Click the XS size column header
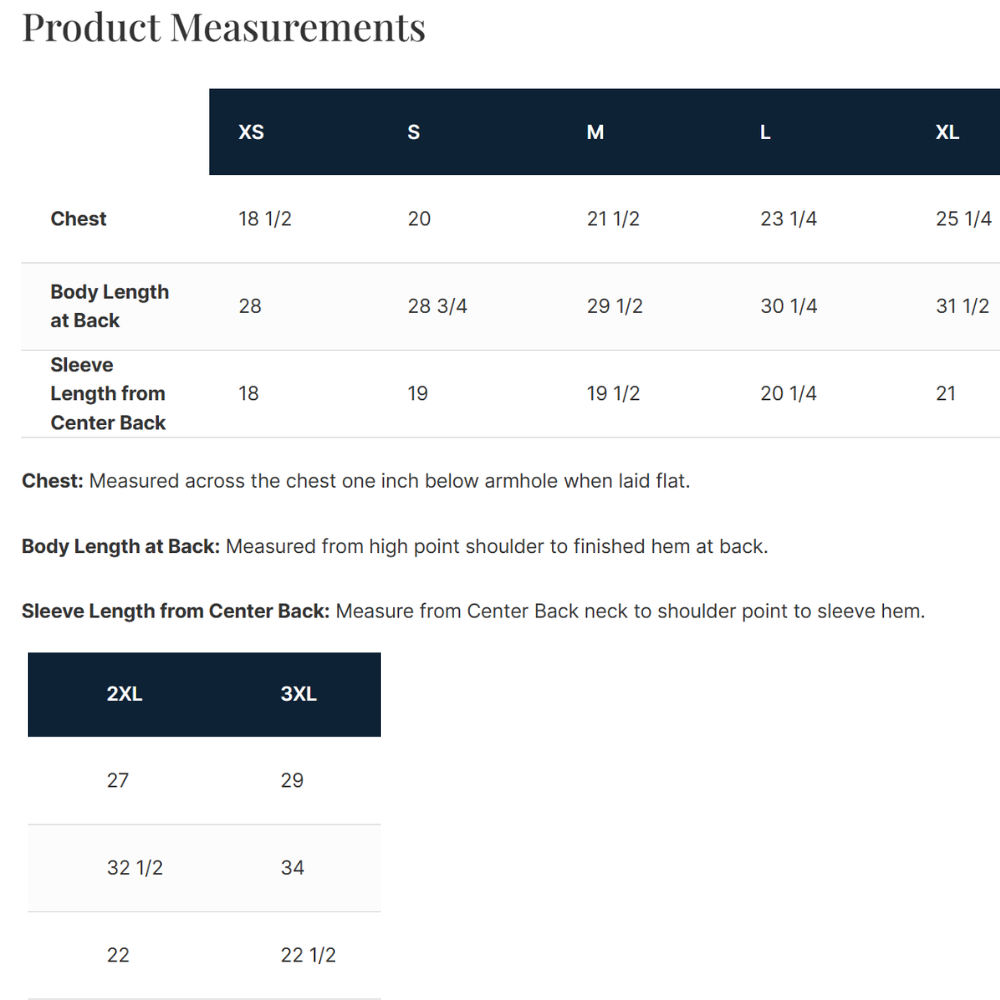 (x=251, y=132)
